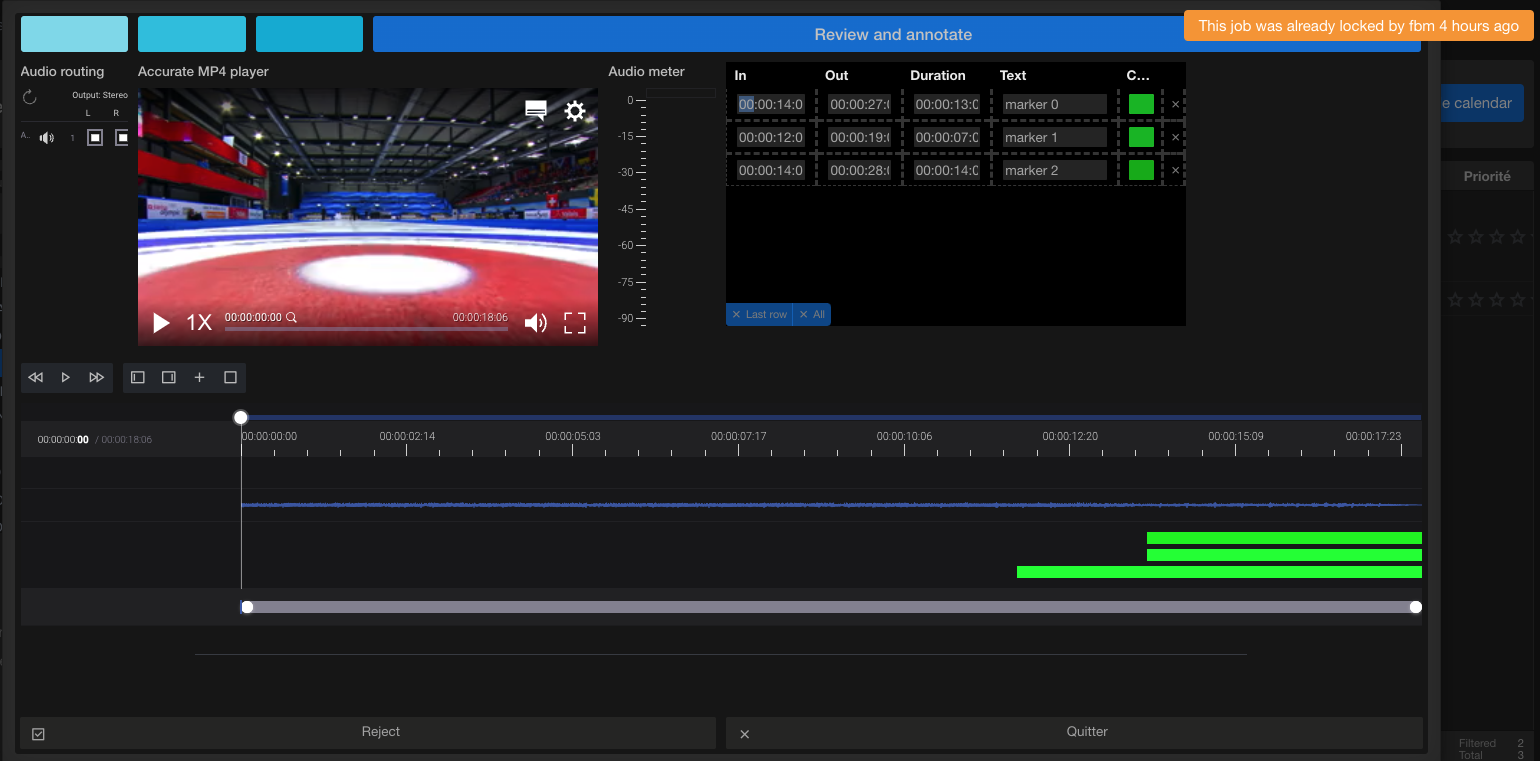
Task: Click the Quitter button
Action: pos(1074,732)
